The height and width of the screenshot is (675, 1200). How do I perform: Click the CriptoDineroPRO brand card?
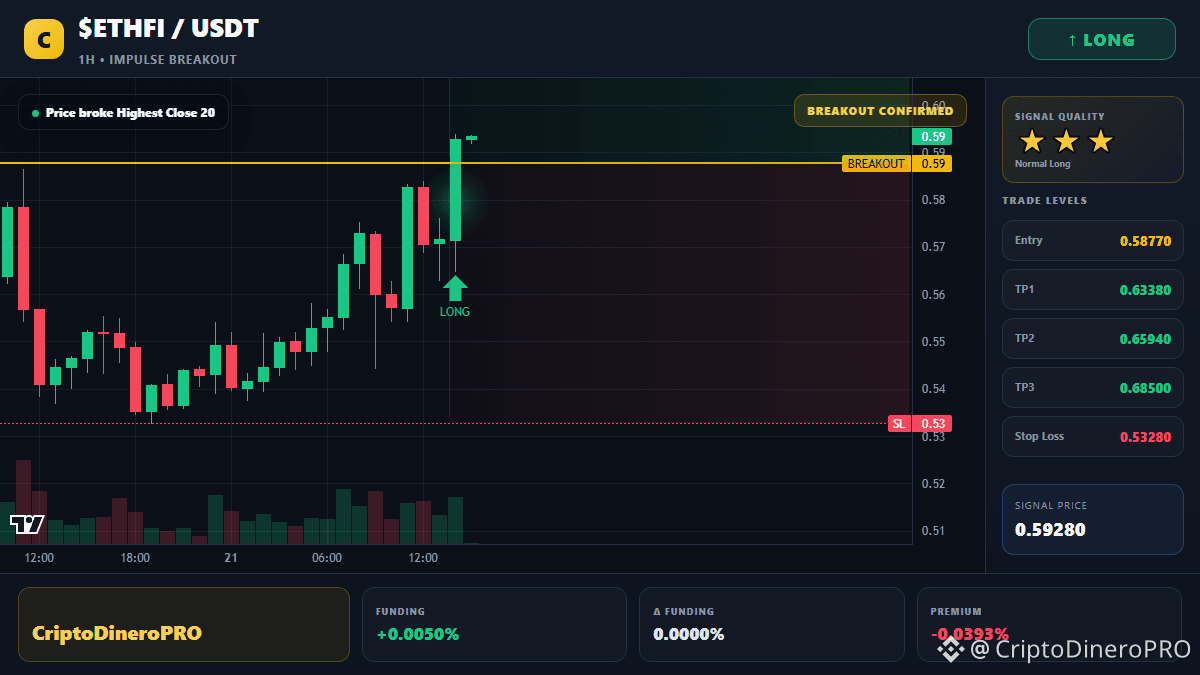184,624
